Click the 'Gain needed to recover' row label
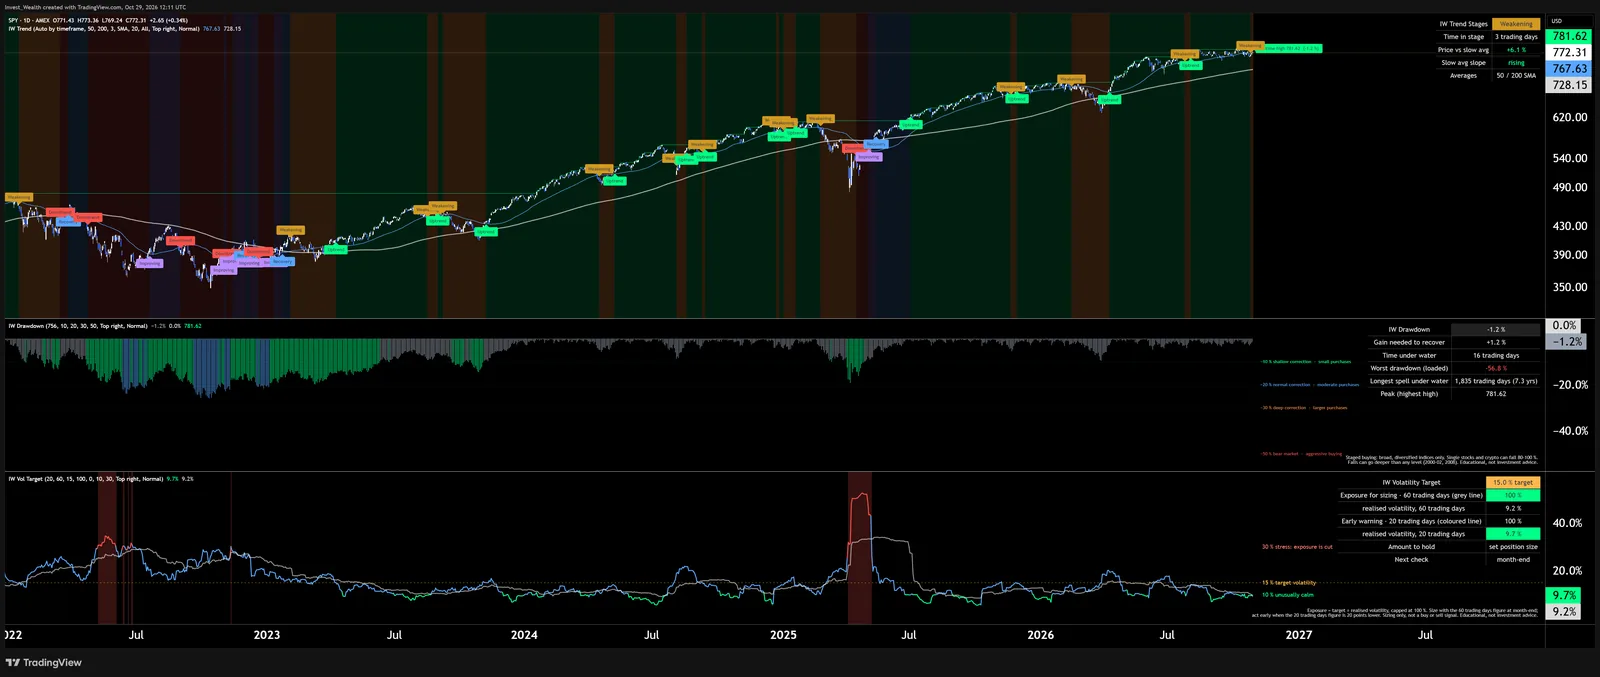The image size is (1600, 677). pyautogui.click(x=1409, y=343)
